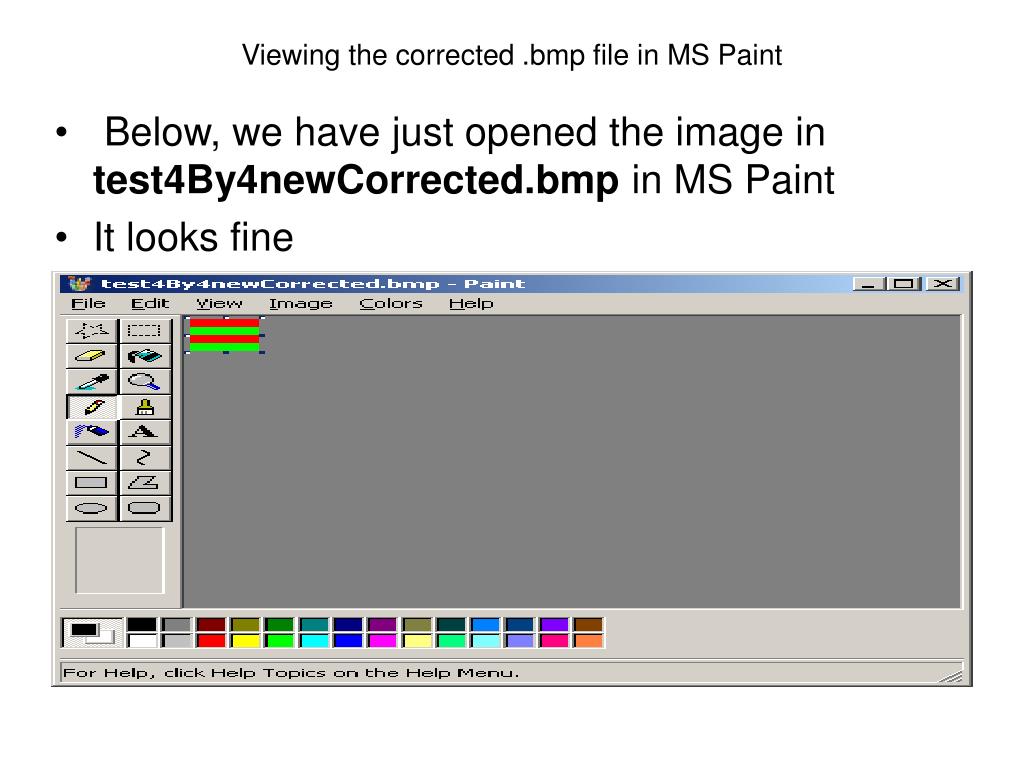Screen dimensions: 1024x768
Task: Select the violet swatch in top row
Action: [554, 625]
